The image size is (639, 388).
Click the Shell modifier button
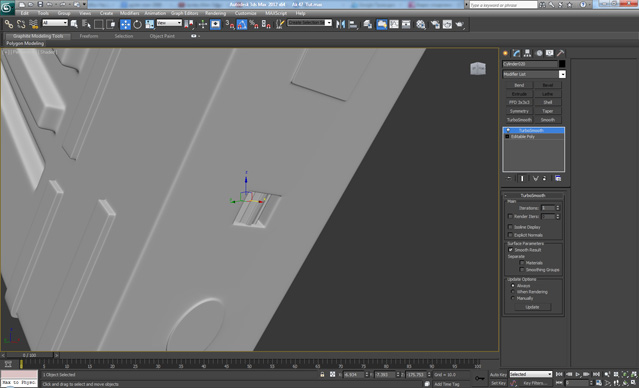click(x=548, y=102)
